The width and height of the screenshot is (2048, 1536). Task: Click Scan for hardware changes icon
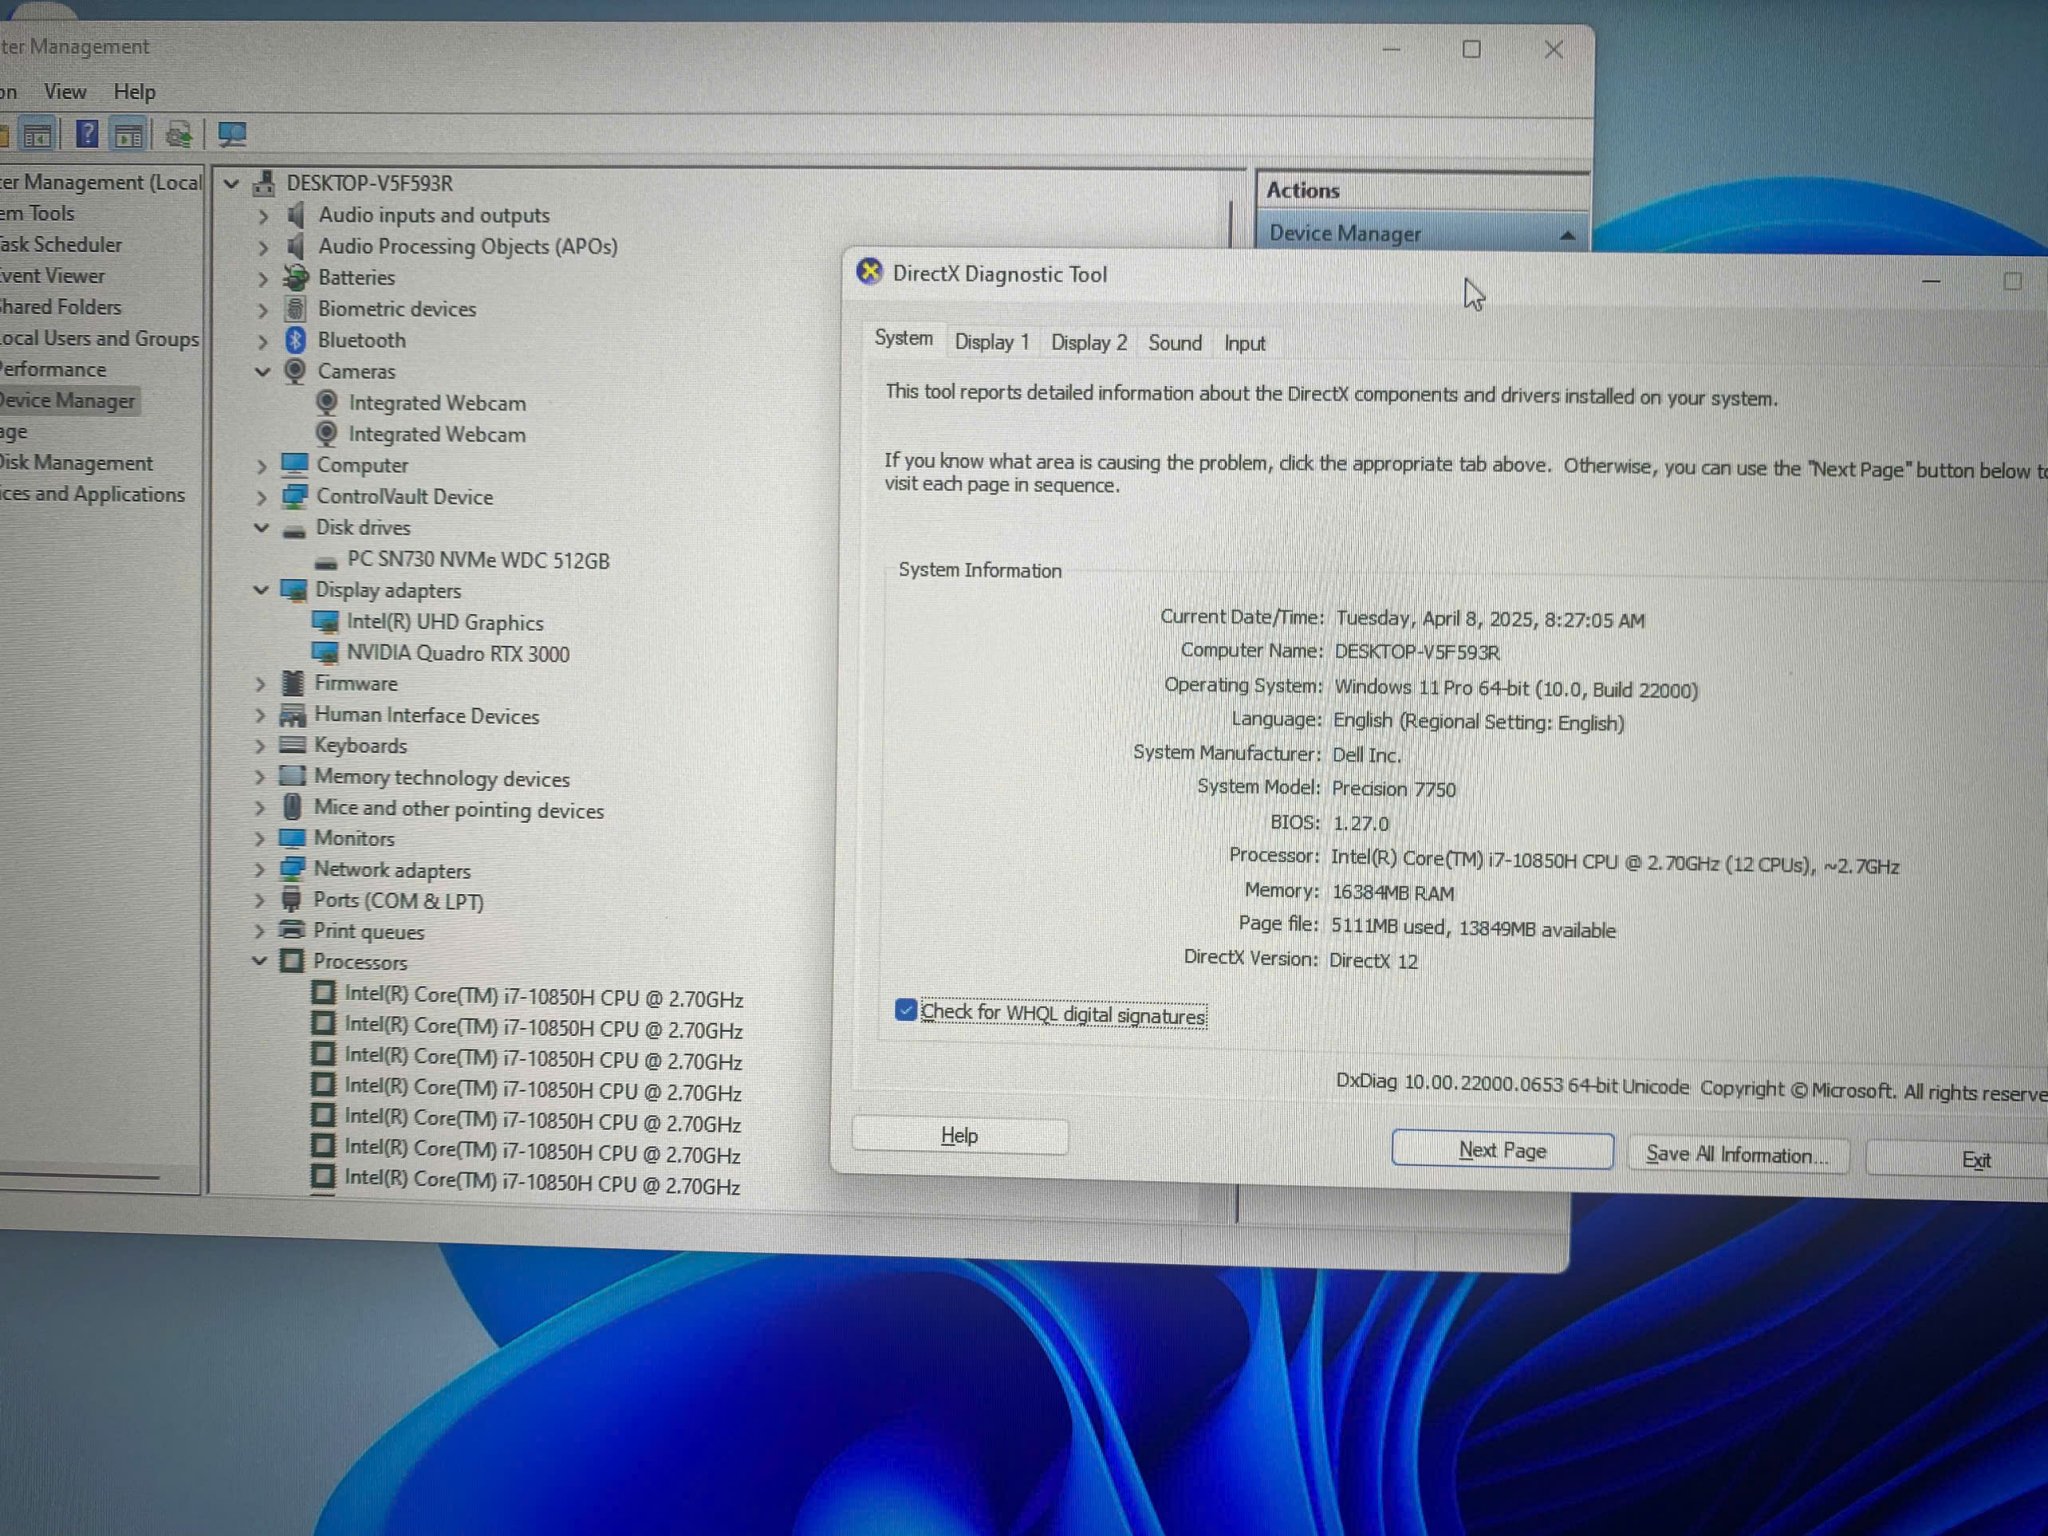232,134
